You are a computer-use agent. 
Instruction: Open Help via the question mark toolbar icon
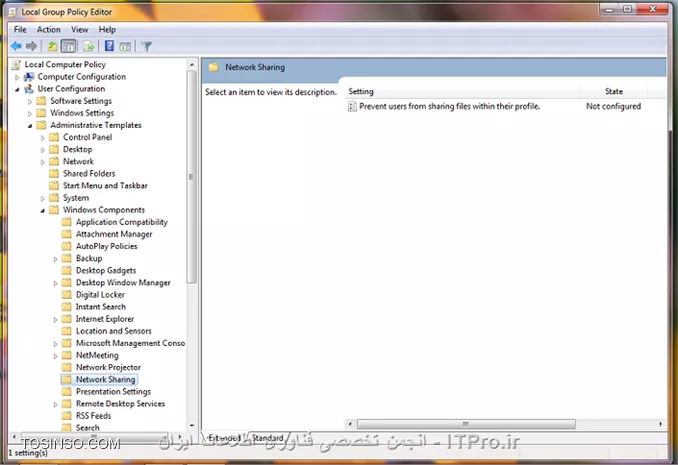(109, 45)
